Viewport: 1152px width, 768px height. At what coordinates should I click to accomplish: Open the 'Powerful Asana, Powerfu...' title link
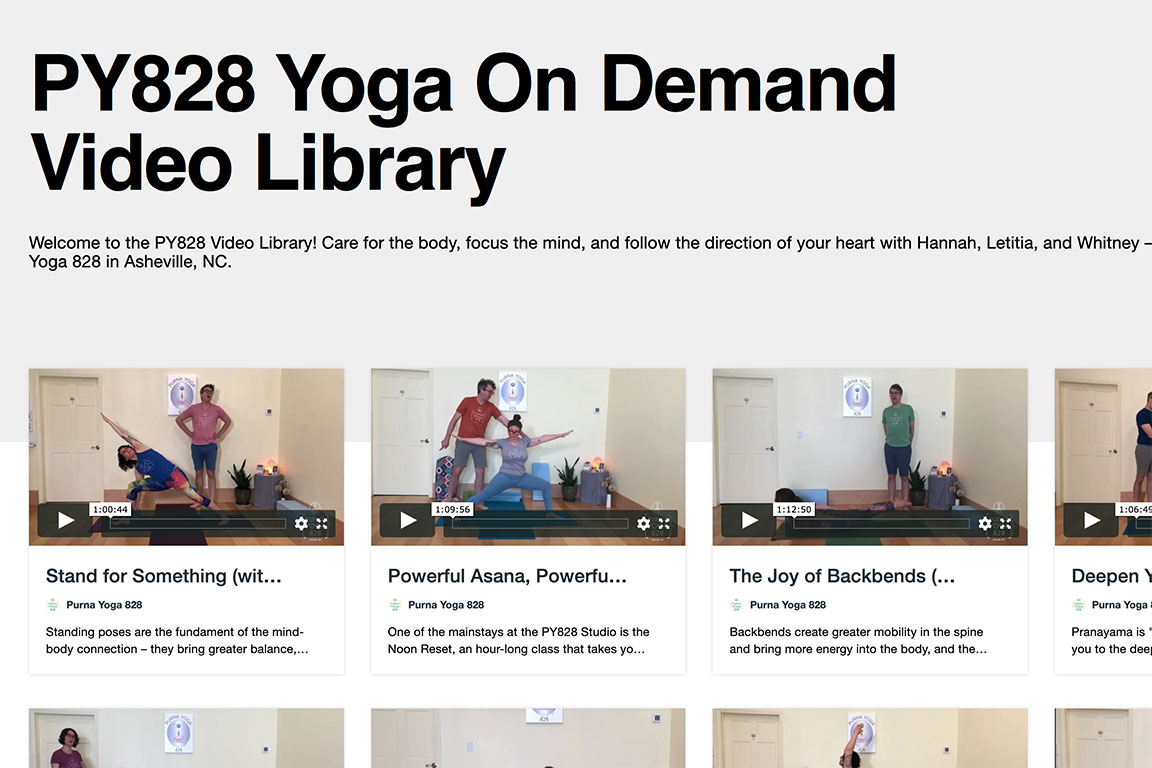click(x=507, y=575)
